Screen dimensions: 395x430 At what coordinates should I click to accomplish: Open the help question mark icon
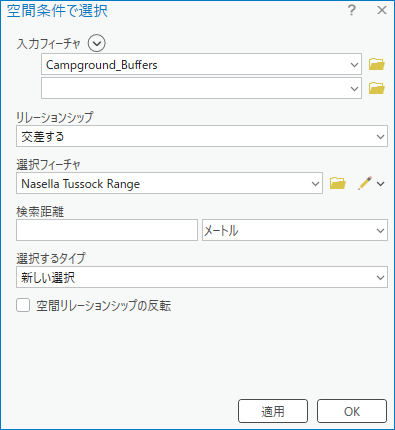[352, 10]
